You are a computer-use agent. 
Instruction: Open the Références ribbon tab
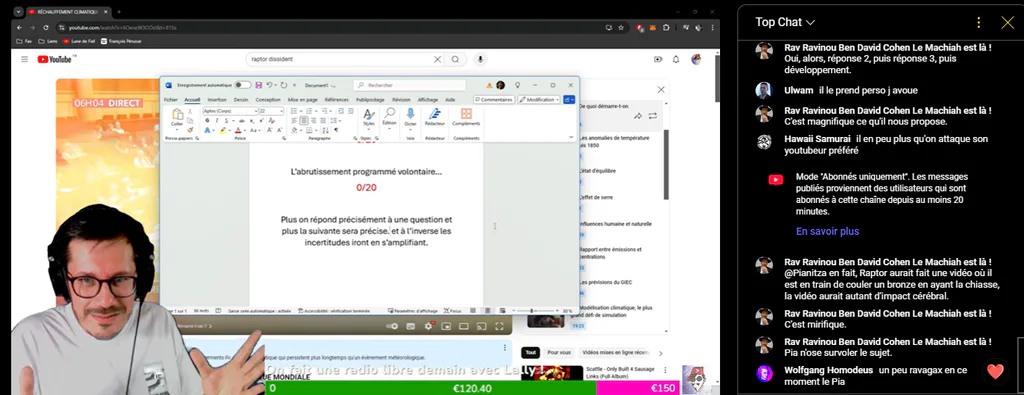coord(337,100)
